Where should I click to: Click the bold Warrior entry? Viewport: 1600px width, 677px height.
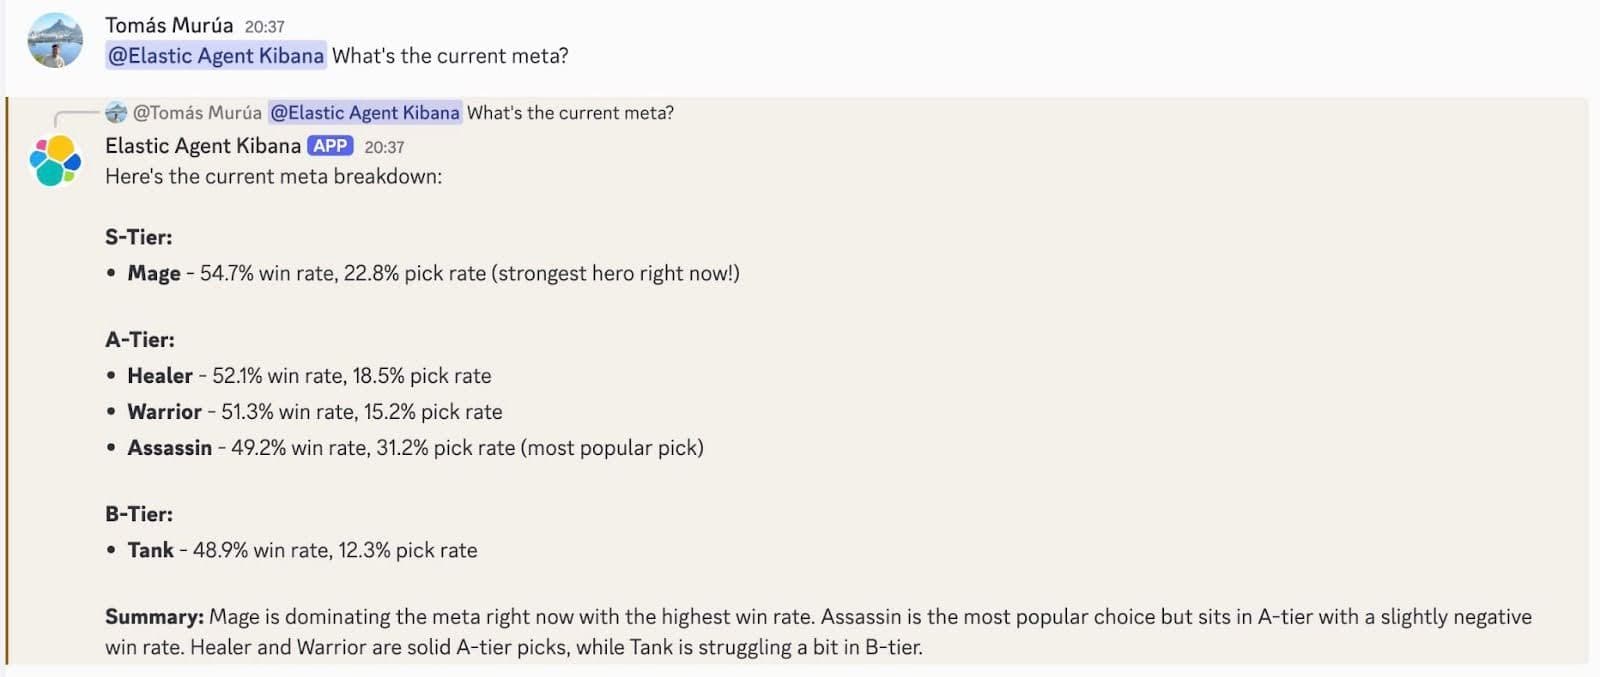[x=164, y=412]
